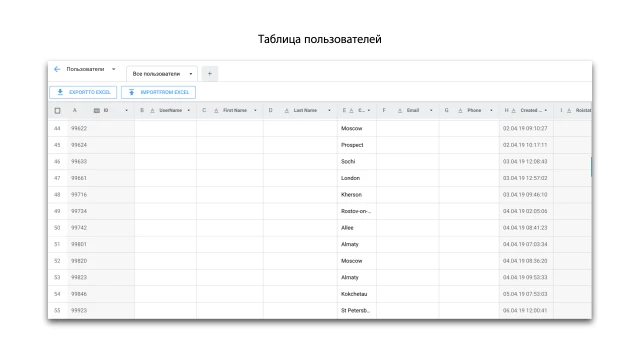Go back using the blue arrow
This screenshot has height=360, width=640.
57,69
